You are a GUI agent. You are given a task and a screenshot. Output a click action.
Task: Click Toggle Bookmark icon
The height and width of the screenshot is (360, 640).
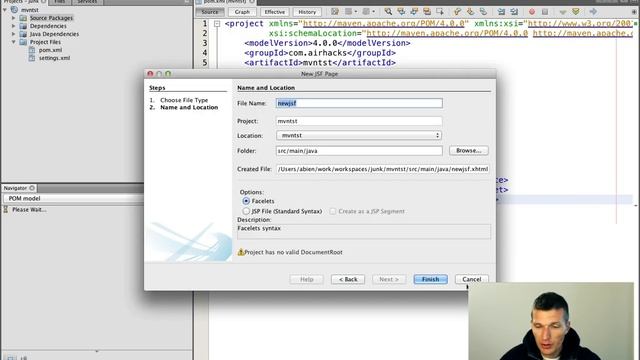click(x=483, y=12)
